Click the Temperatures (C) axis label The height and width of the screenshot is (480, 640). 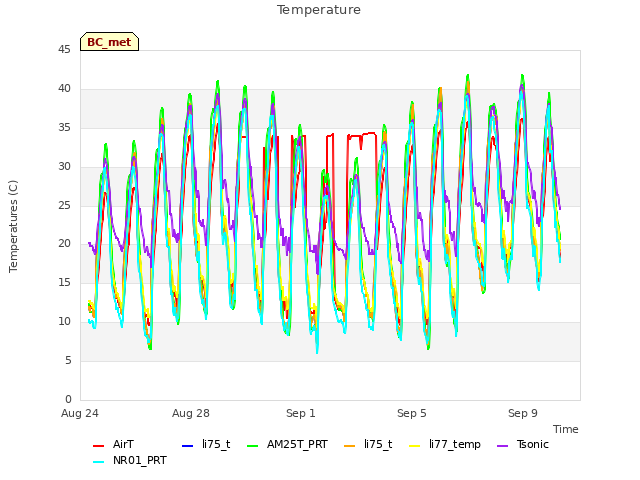[x=13, y=227]
